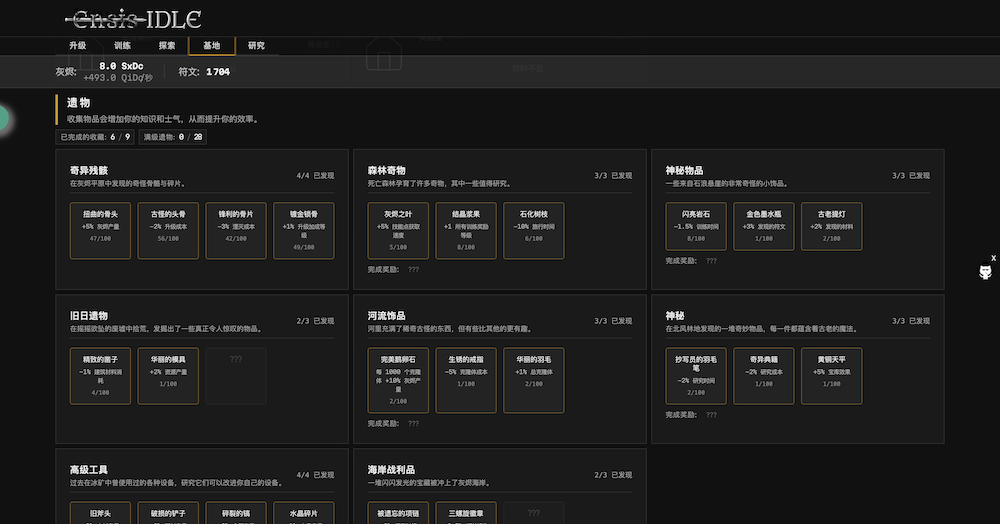Open the 研究 tab
The width and height of the screenshot is (1000, 524).
coord(256,46)
